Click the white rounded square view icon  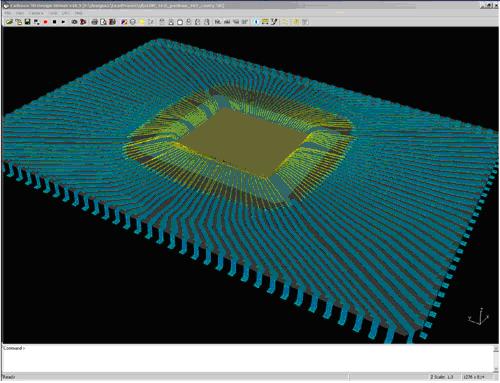coord(180,22)
